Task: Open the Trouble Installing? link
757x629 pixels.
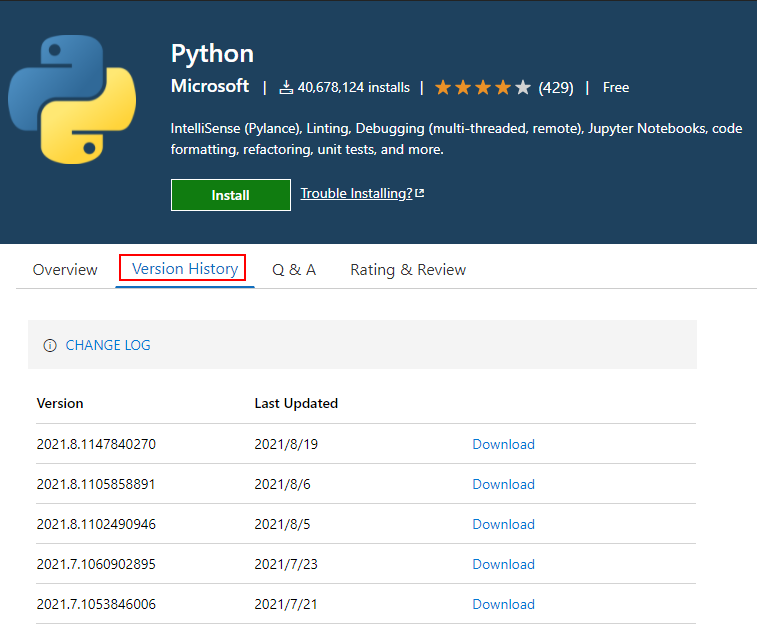Action: (356, 194)
